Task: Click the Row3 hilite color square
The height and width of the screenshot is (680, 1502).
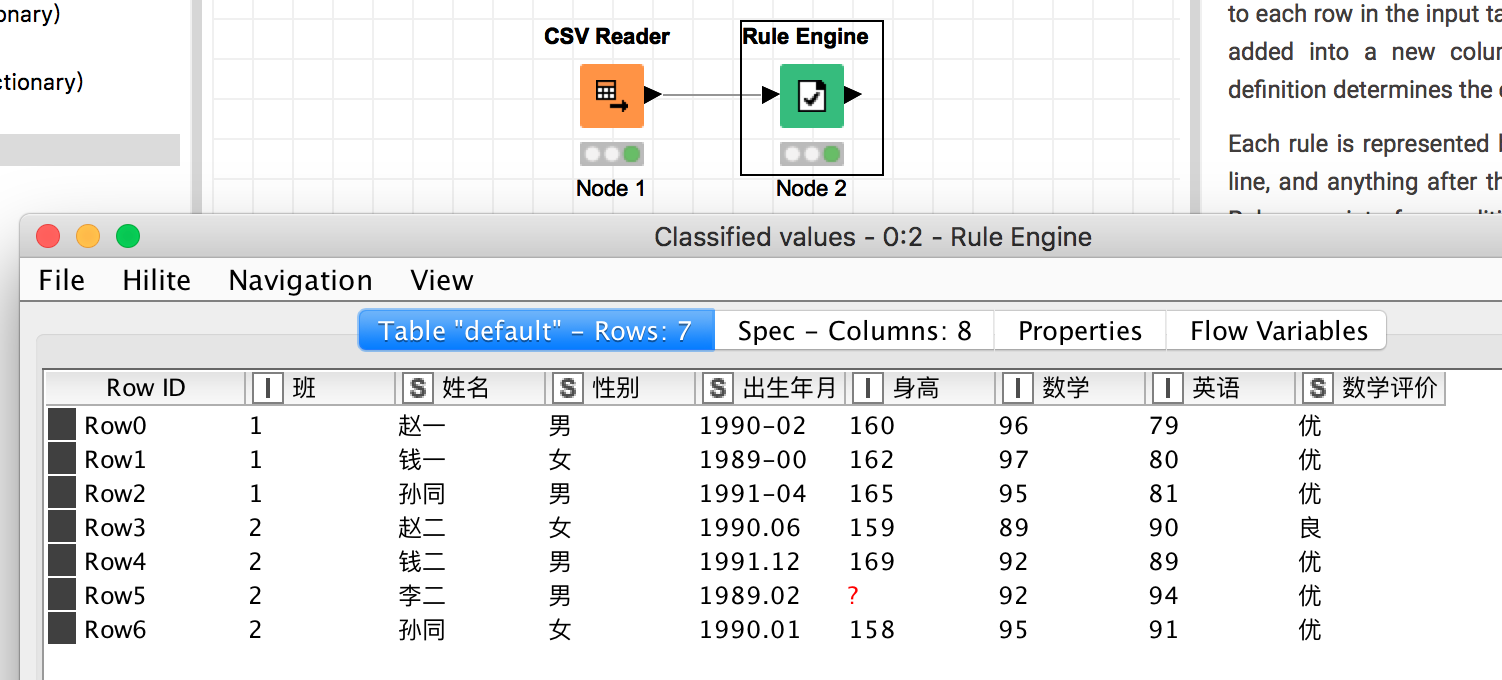Action: point(62,527)
